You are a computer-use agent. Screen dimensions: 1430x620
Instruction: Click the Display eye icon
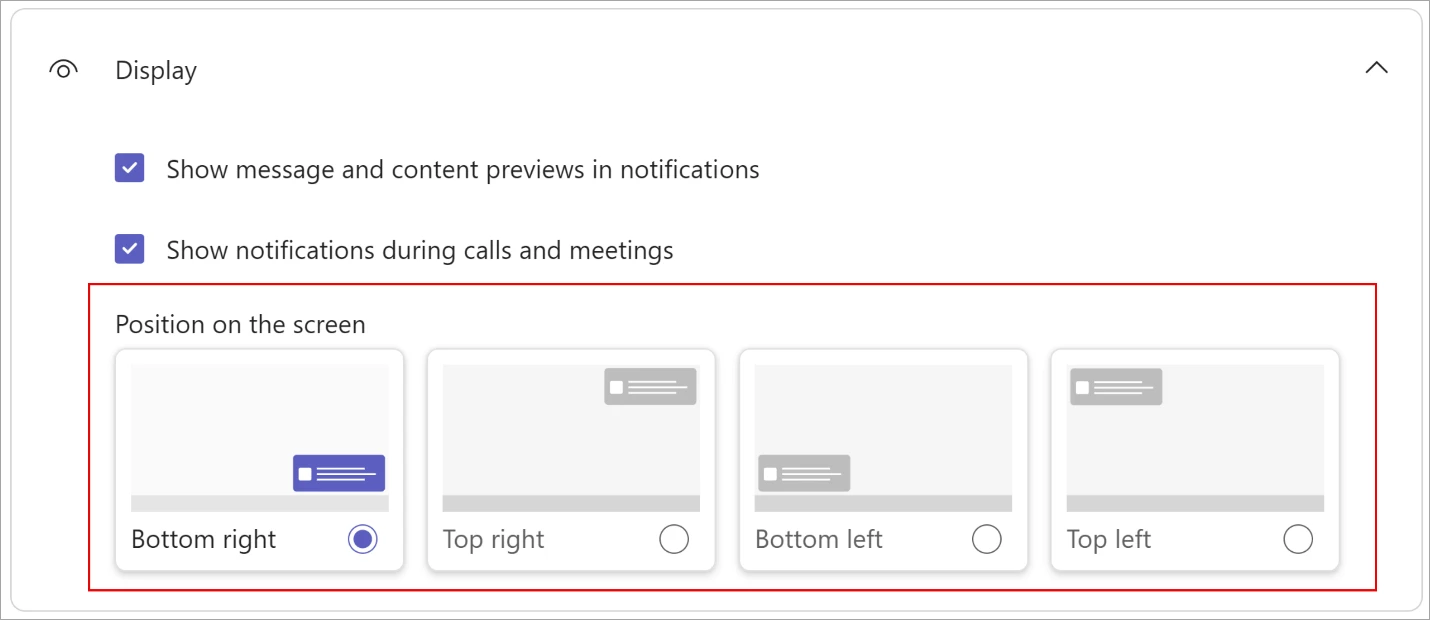coord(63,70)
